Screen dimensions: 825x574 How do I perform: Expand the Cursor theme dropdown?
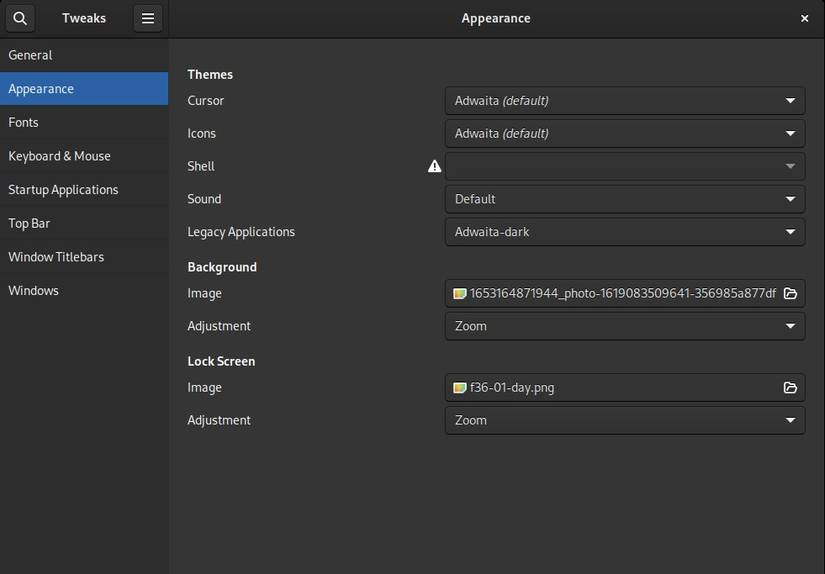624,100
